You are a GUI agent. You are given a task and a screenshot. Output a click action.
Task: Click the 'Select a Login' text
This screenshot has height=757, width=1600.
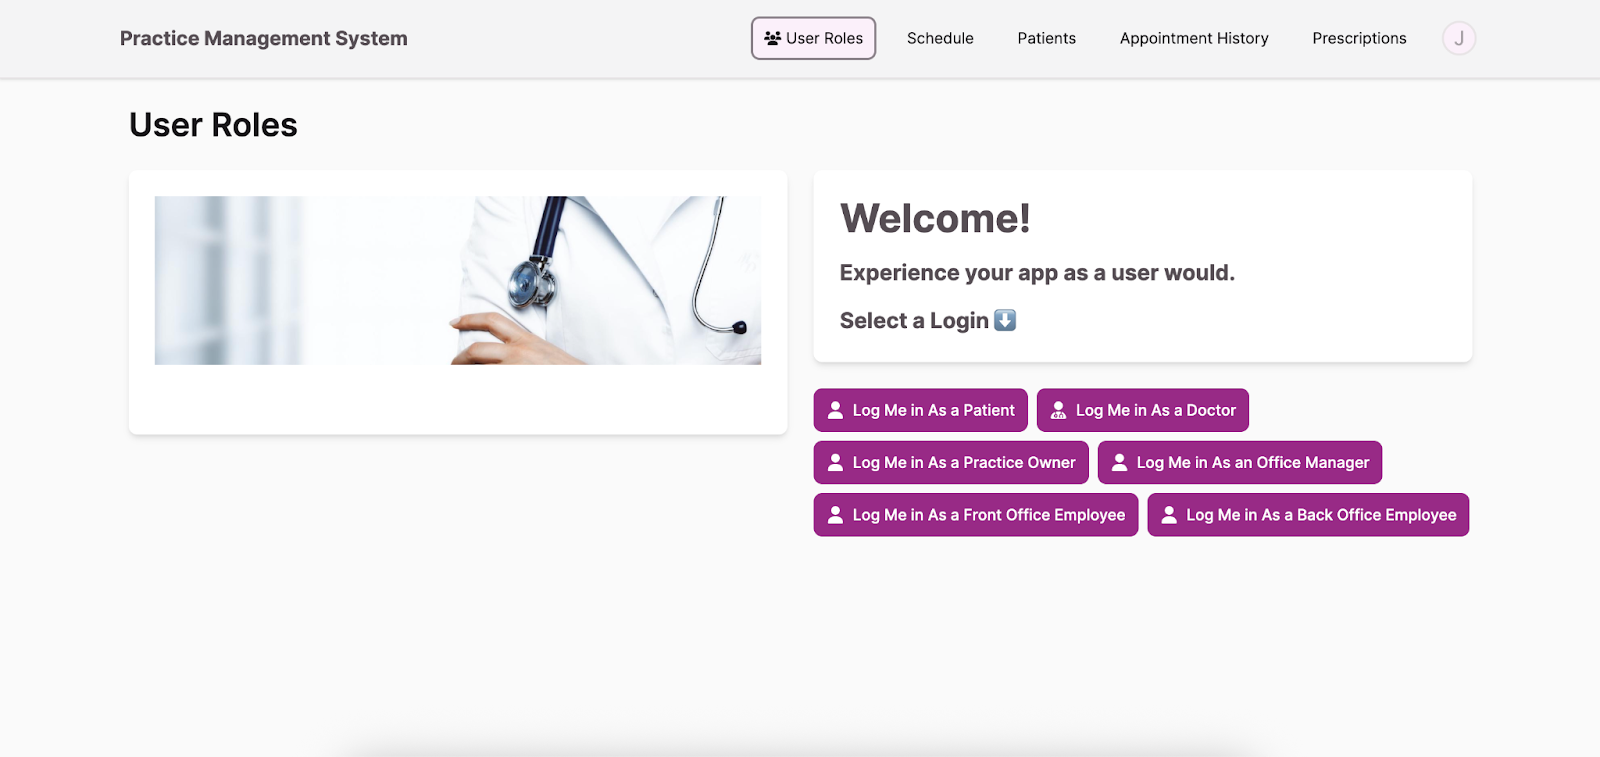coord(913,320)
